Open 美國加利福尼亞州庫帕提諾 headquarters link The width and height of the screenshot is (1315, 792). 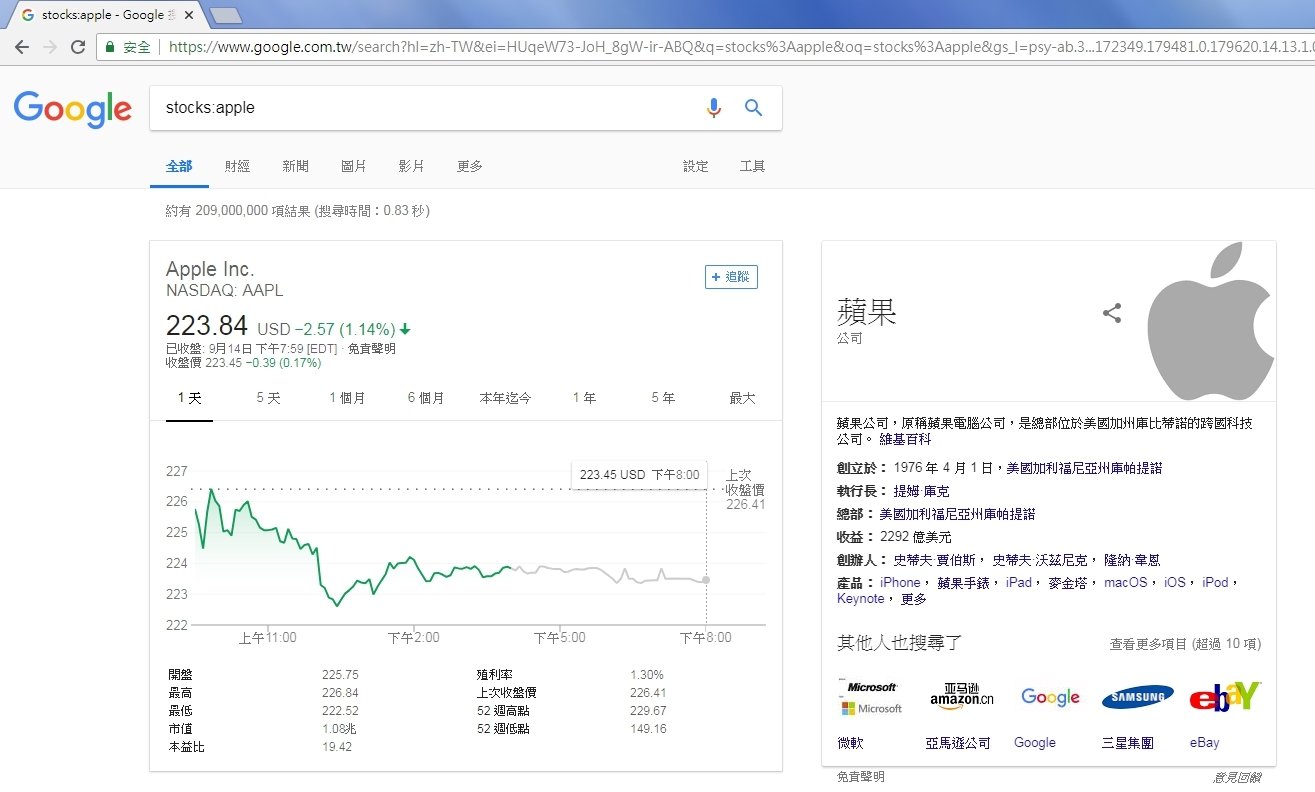click(957, 514)
